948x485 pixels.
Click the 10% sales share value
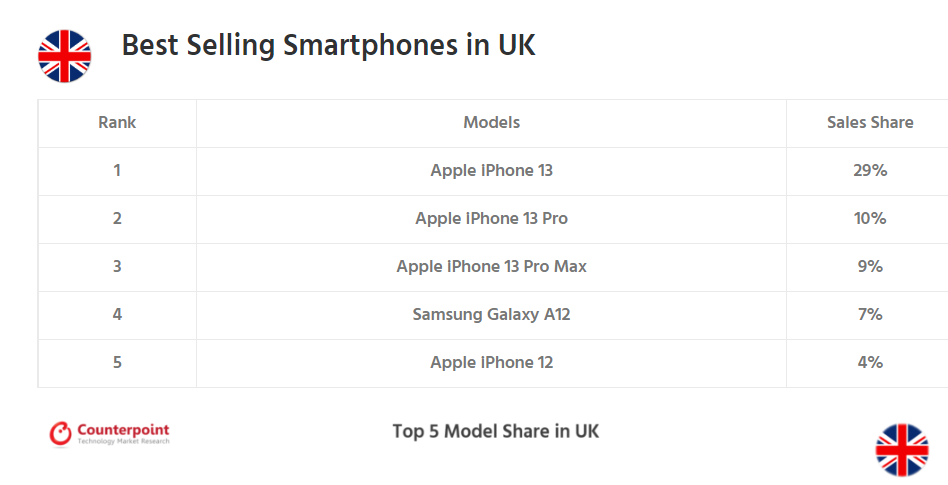pyautogui.click(x=869, y=219)
